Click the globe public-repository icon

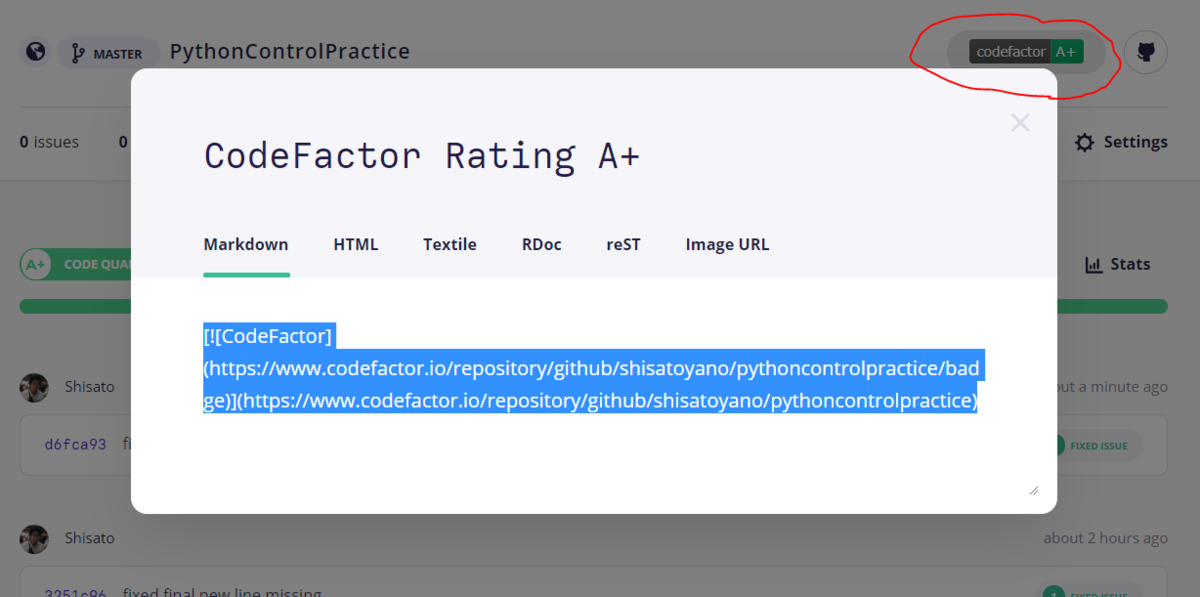pos(35,52)
